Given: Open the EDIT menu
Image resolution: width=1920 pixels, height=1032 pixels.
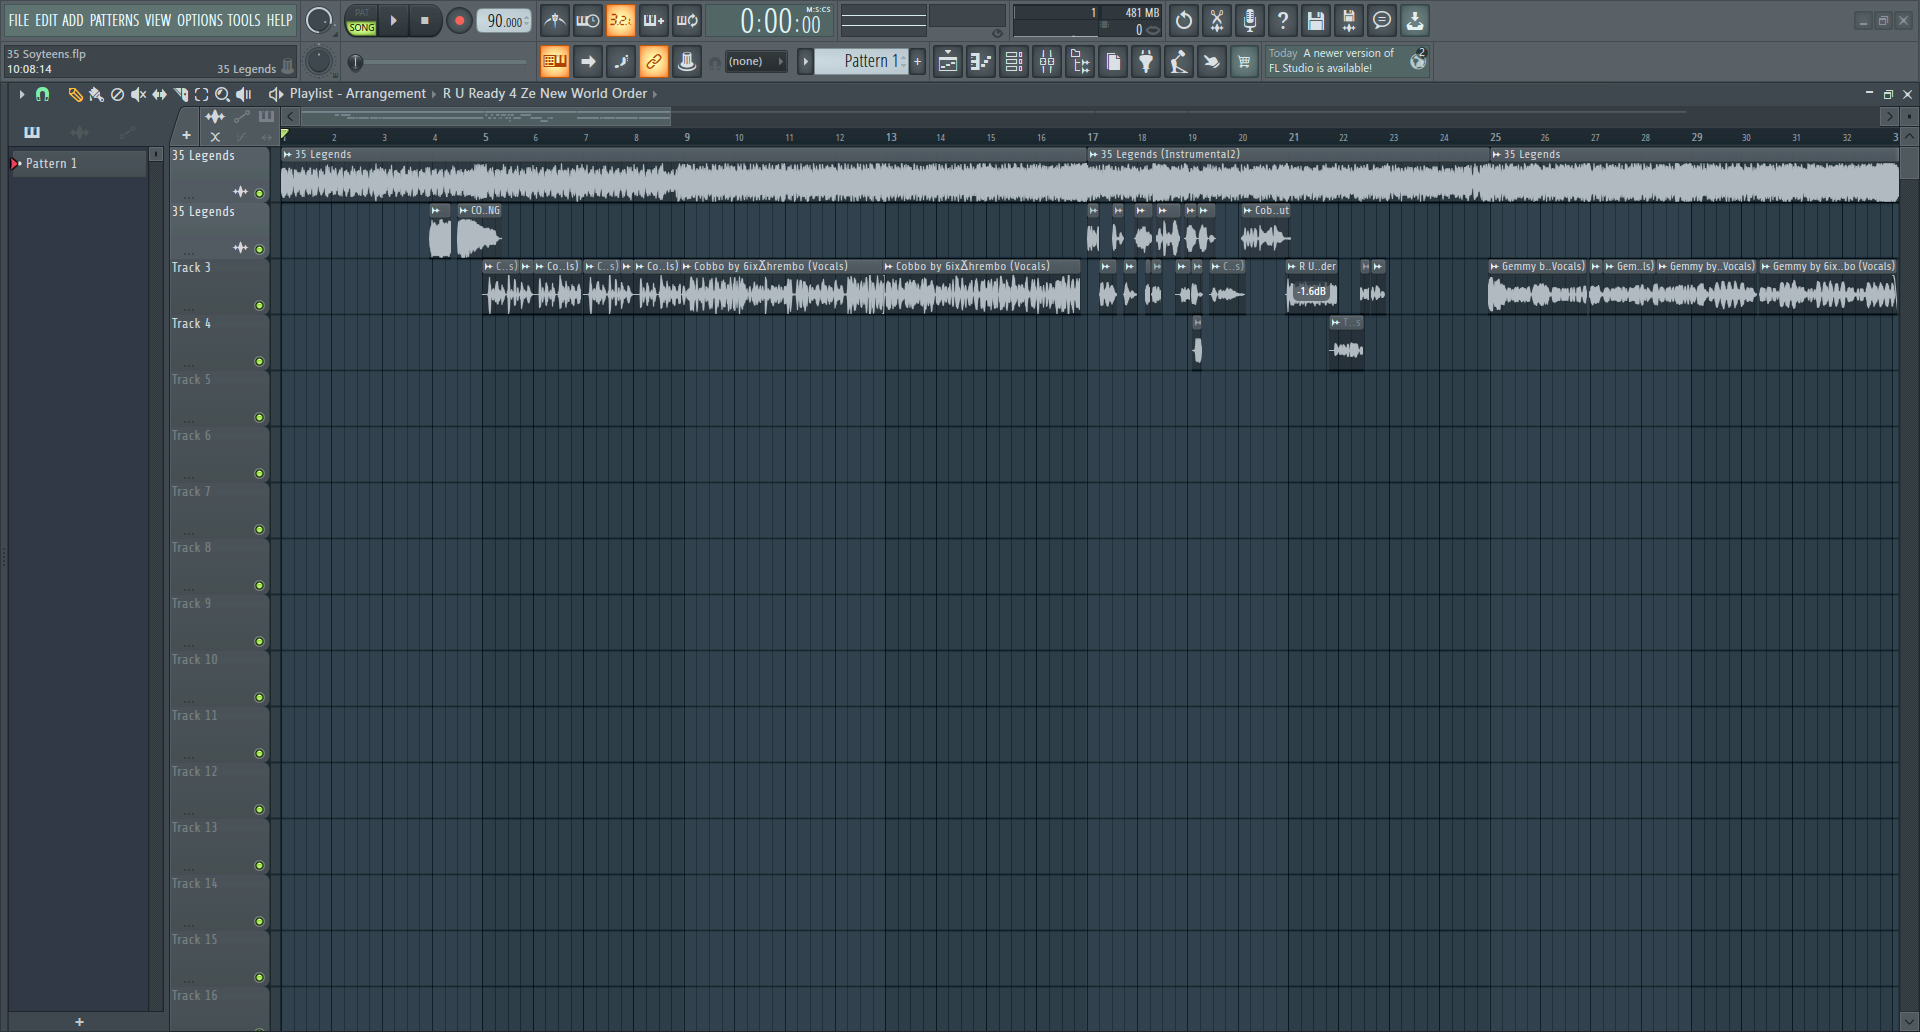Looking at the screenshot, I should pos(46,20).
